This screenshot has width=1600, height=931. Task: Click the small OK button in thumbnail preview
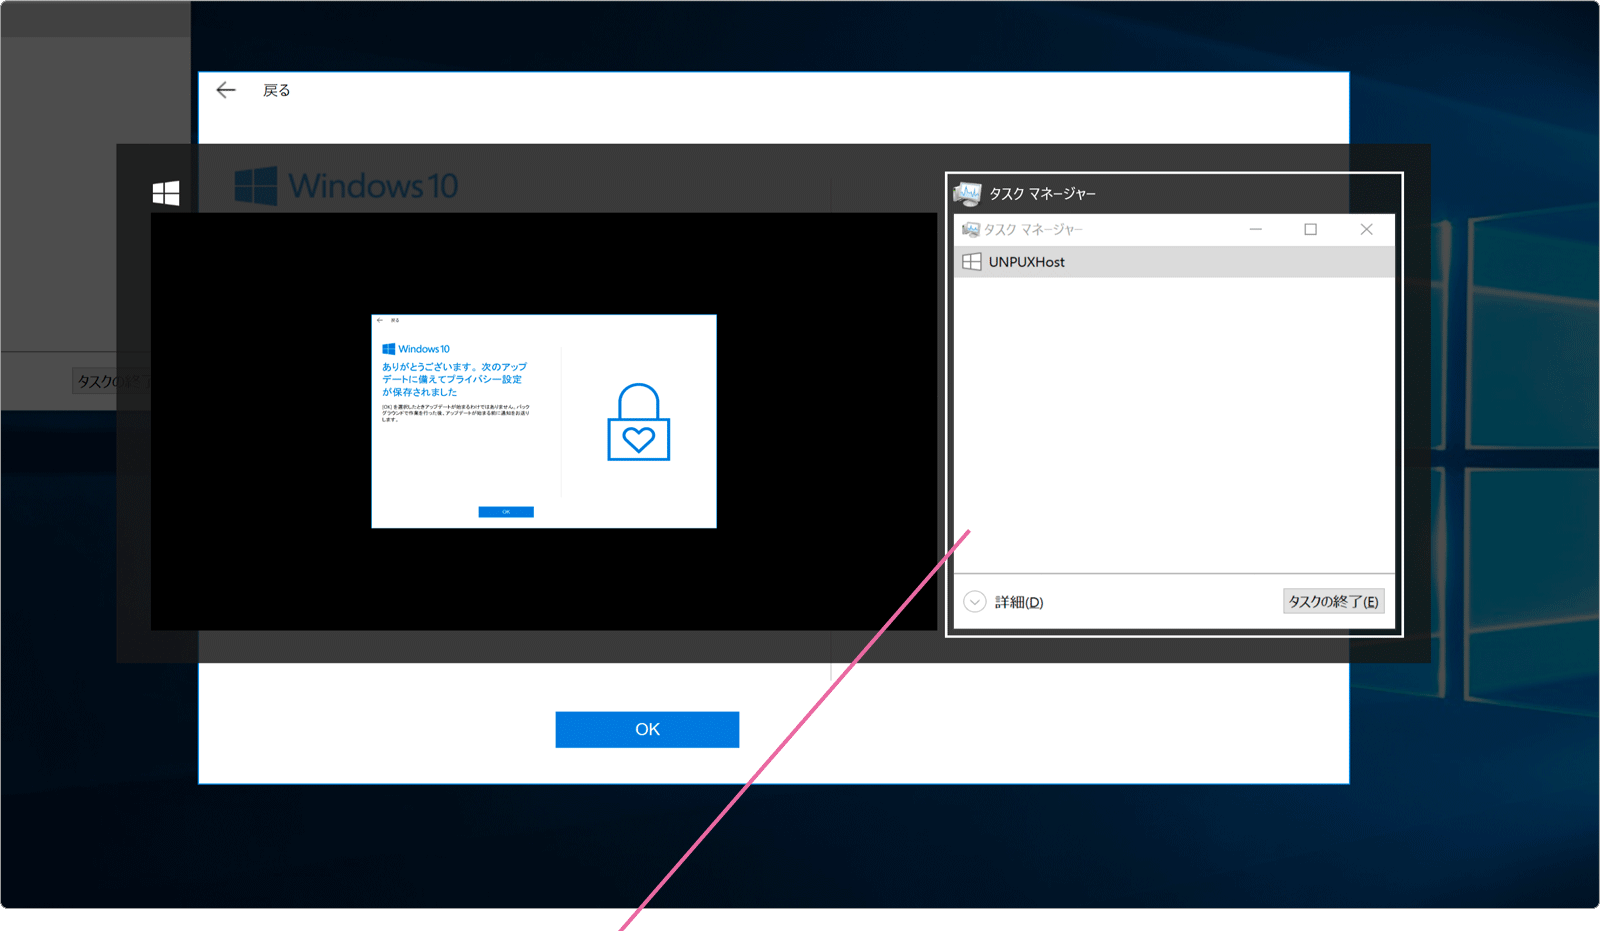click(506, 512)
